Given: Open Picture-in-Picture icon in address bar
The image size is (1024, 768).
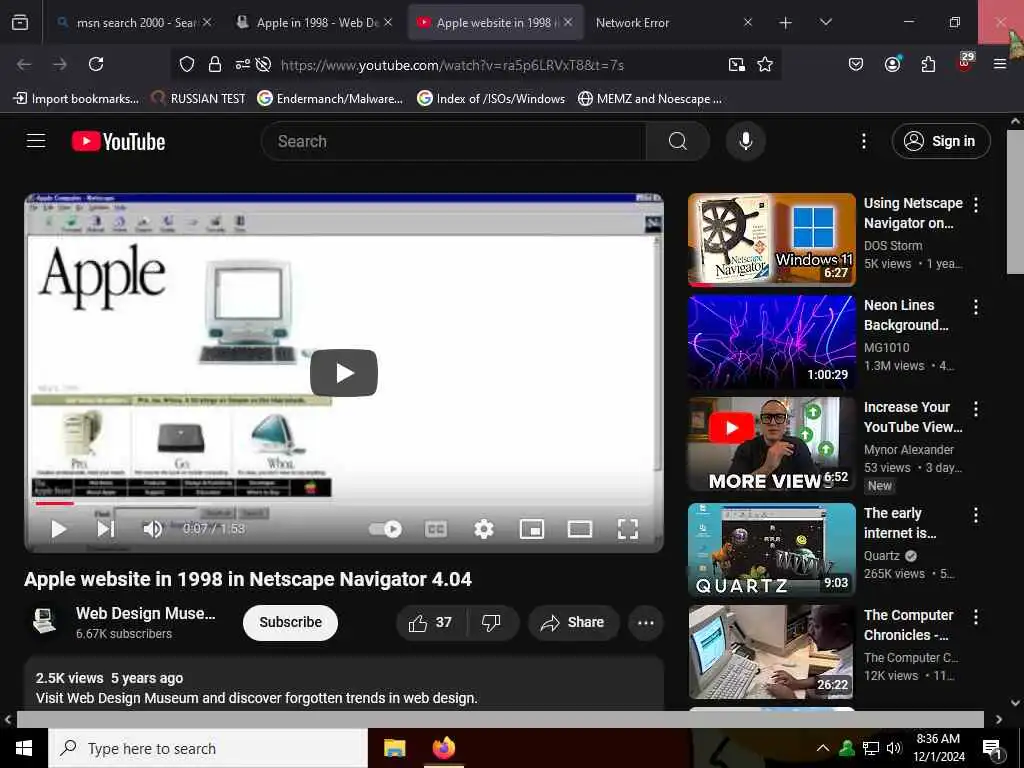Looking at the screenshot, I should coord(737,64).
